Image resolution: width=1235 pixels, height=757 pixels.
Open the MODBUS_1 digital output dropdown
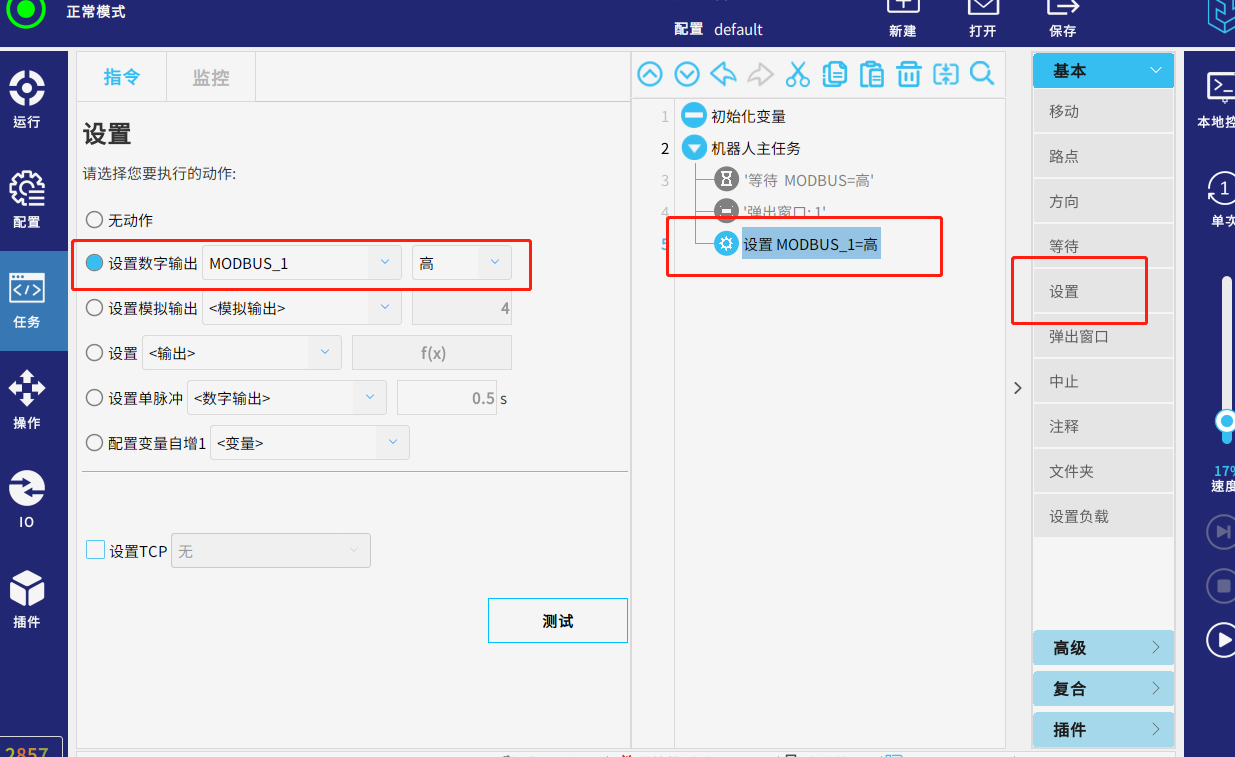301,263
